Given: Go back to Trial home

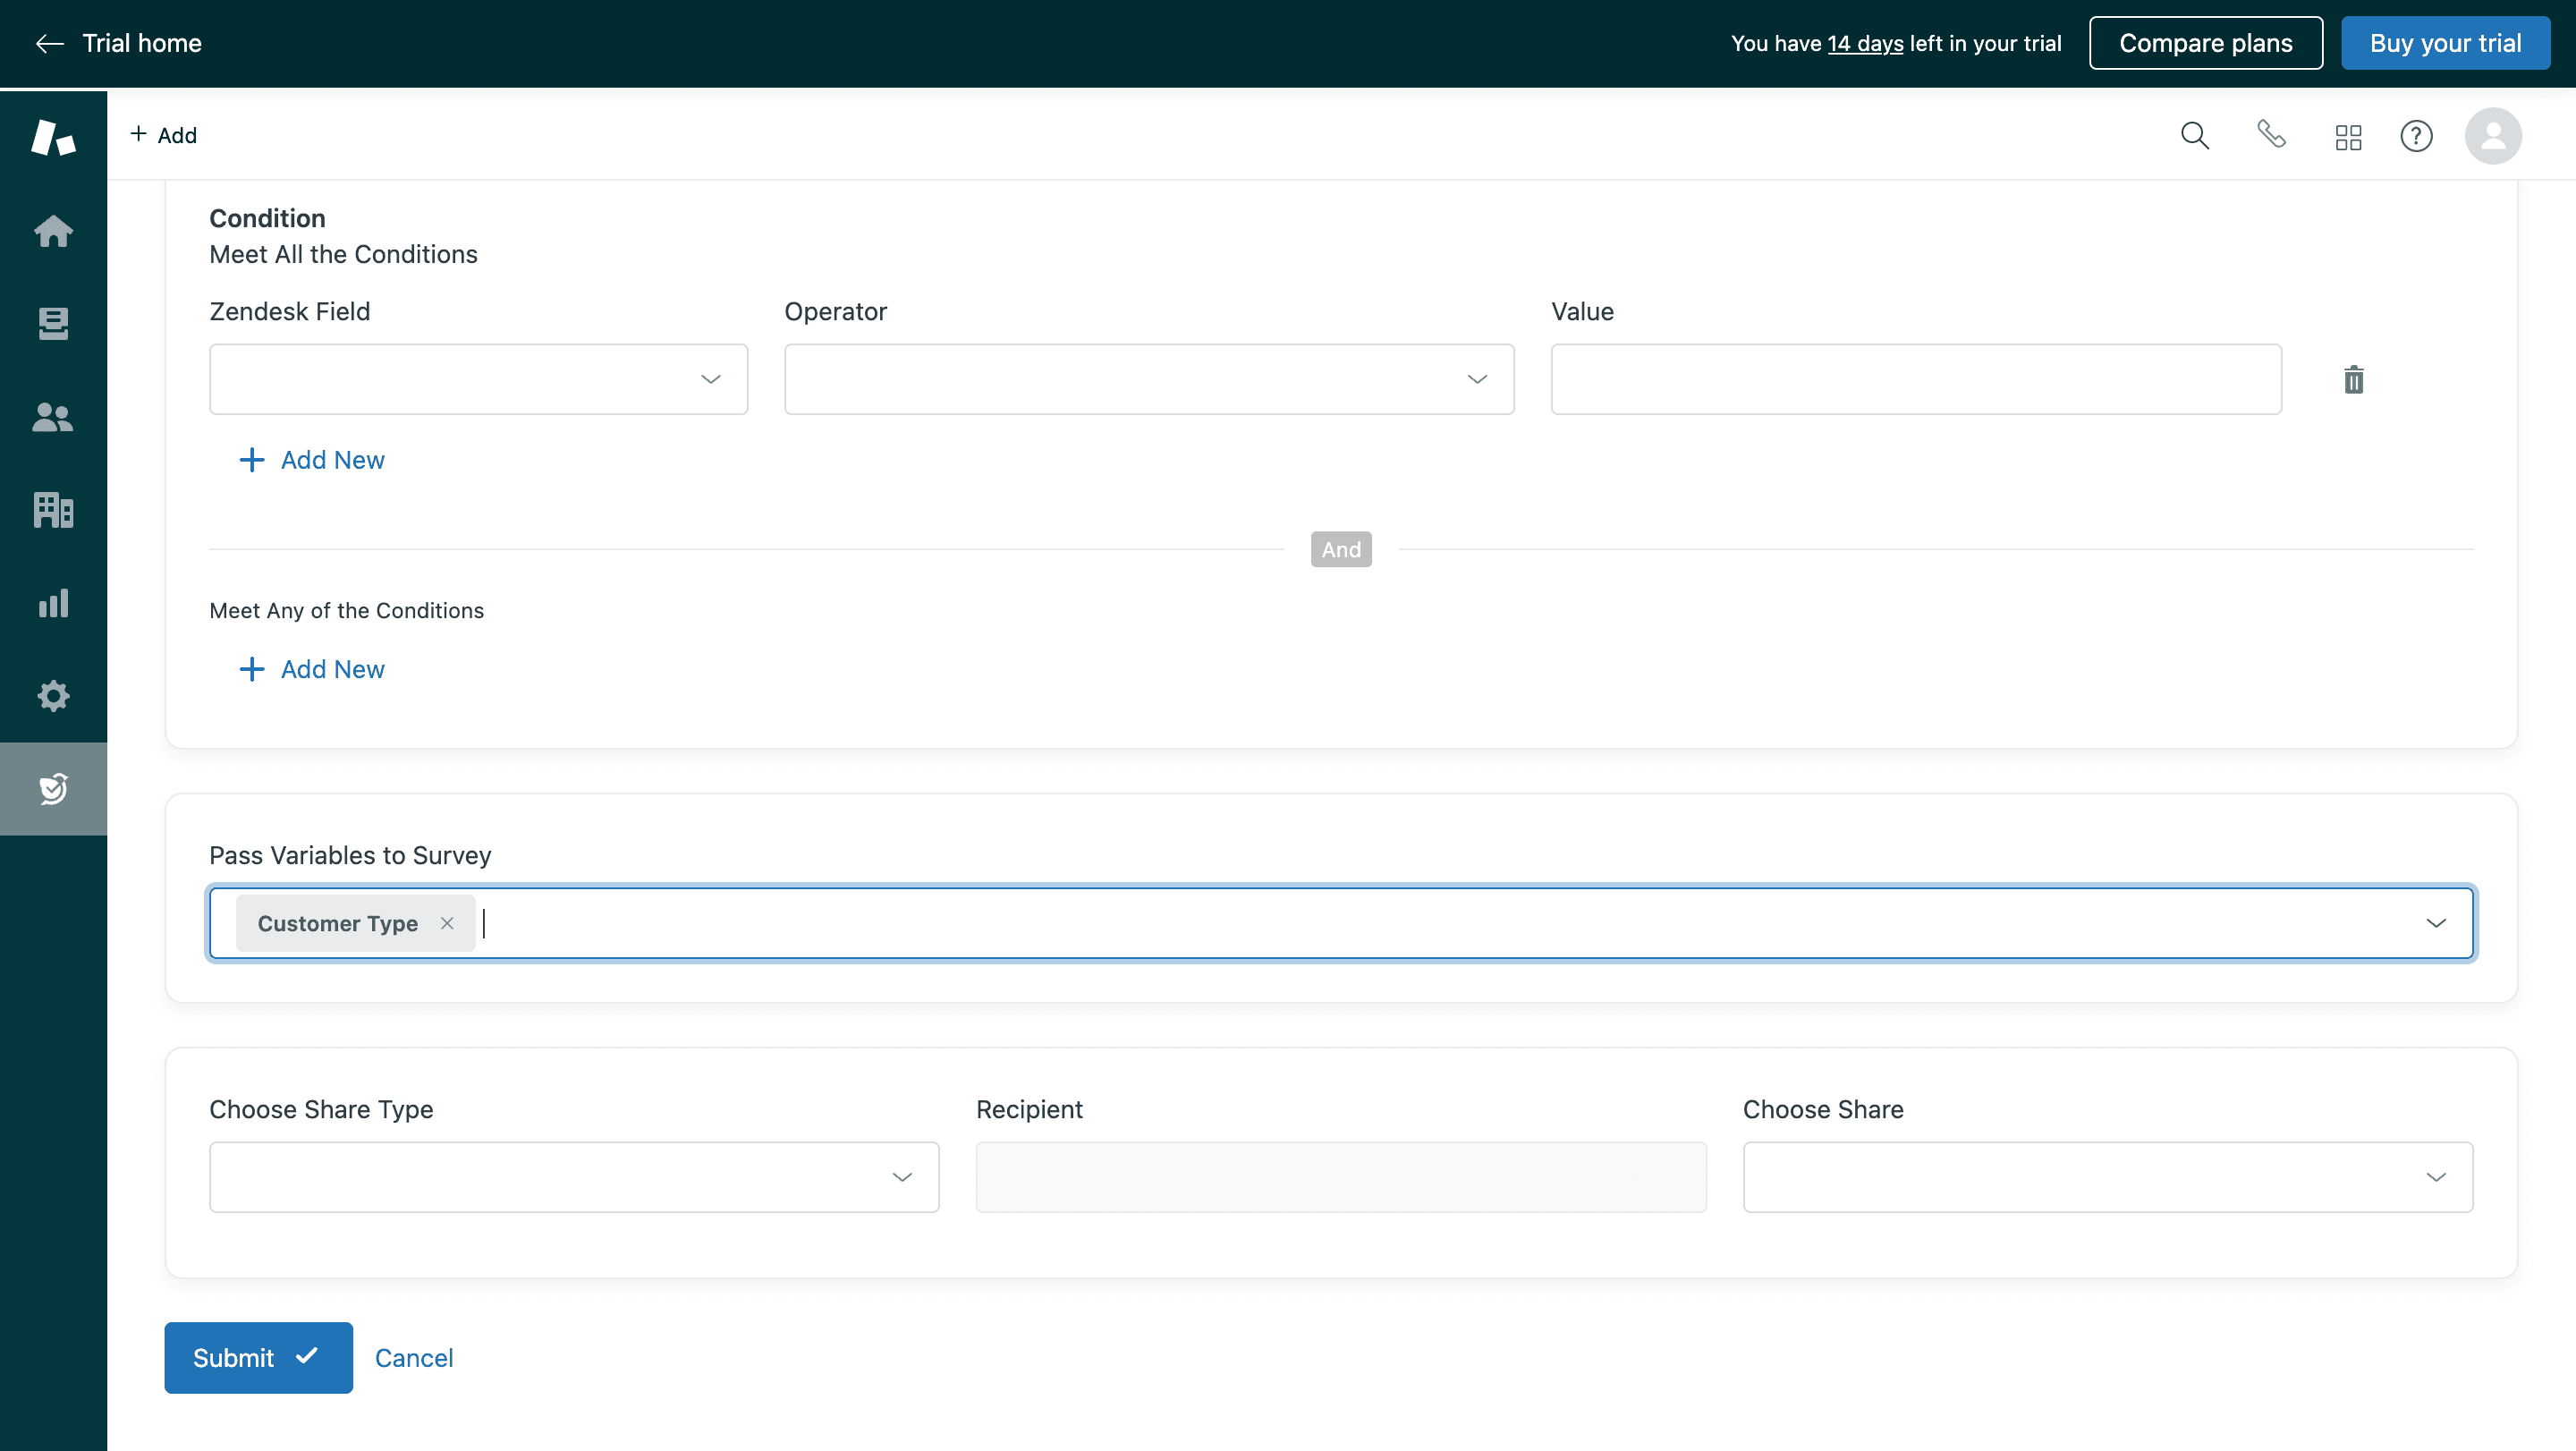Looking at the screenshot, I should [118, 43].
